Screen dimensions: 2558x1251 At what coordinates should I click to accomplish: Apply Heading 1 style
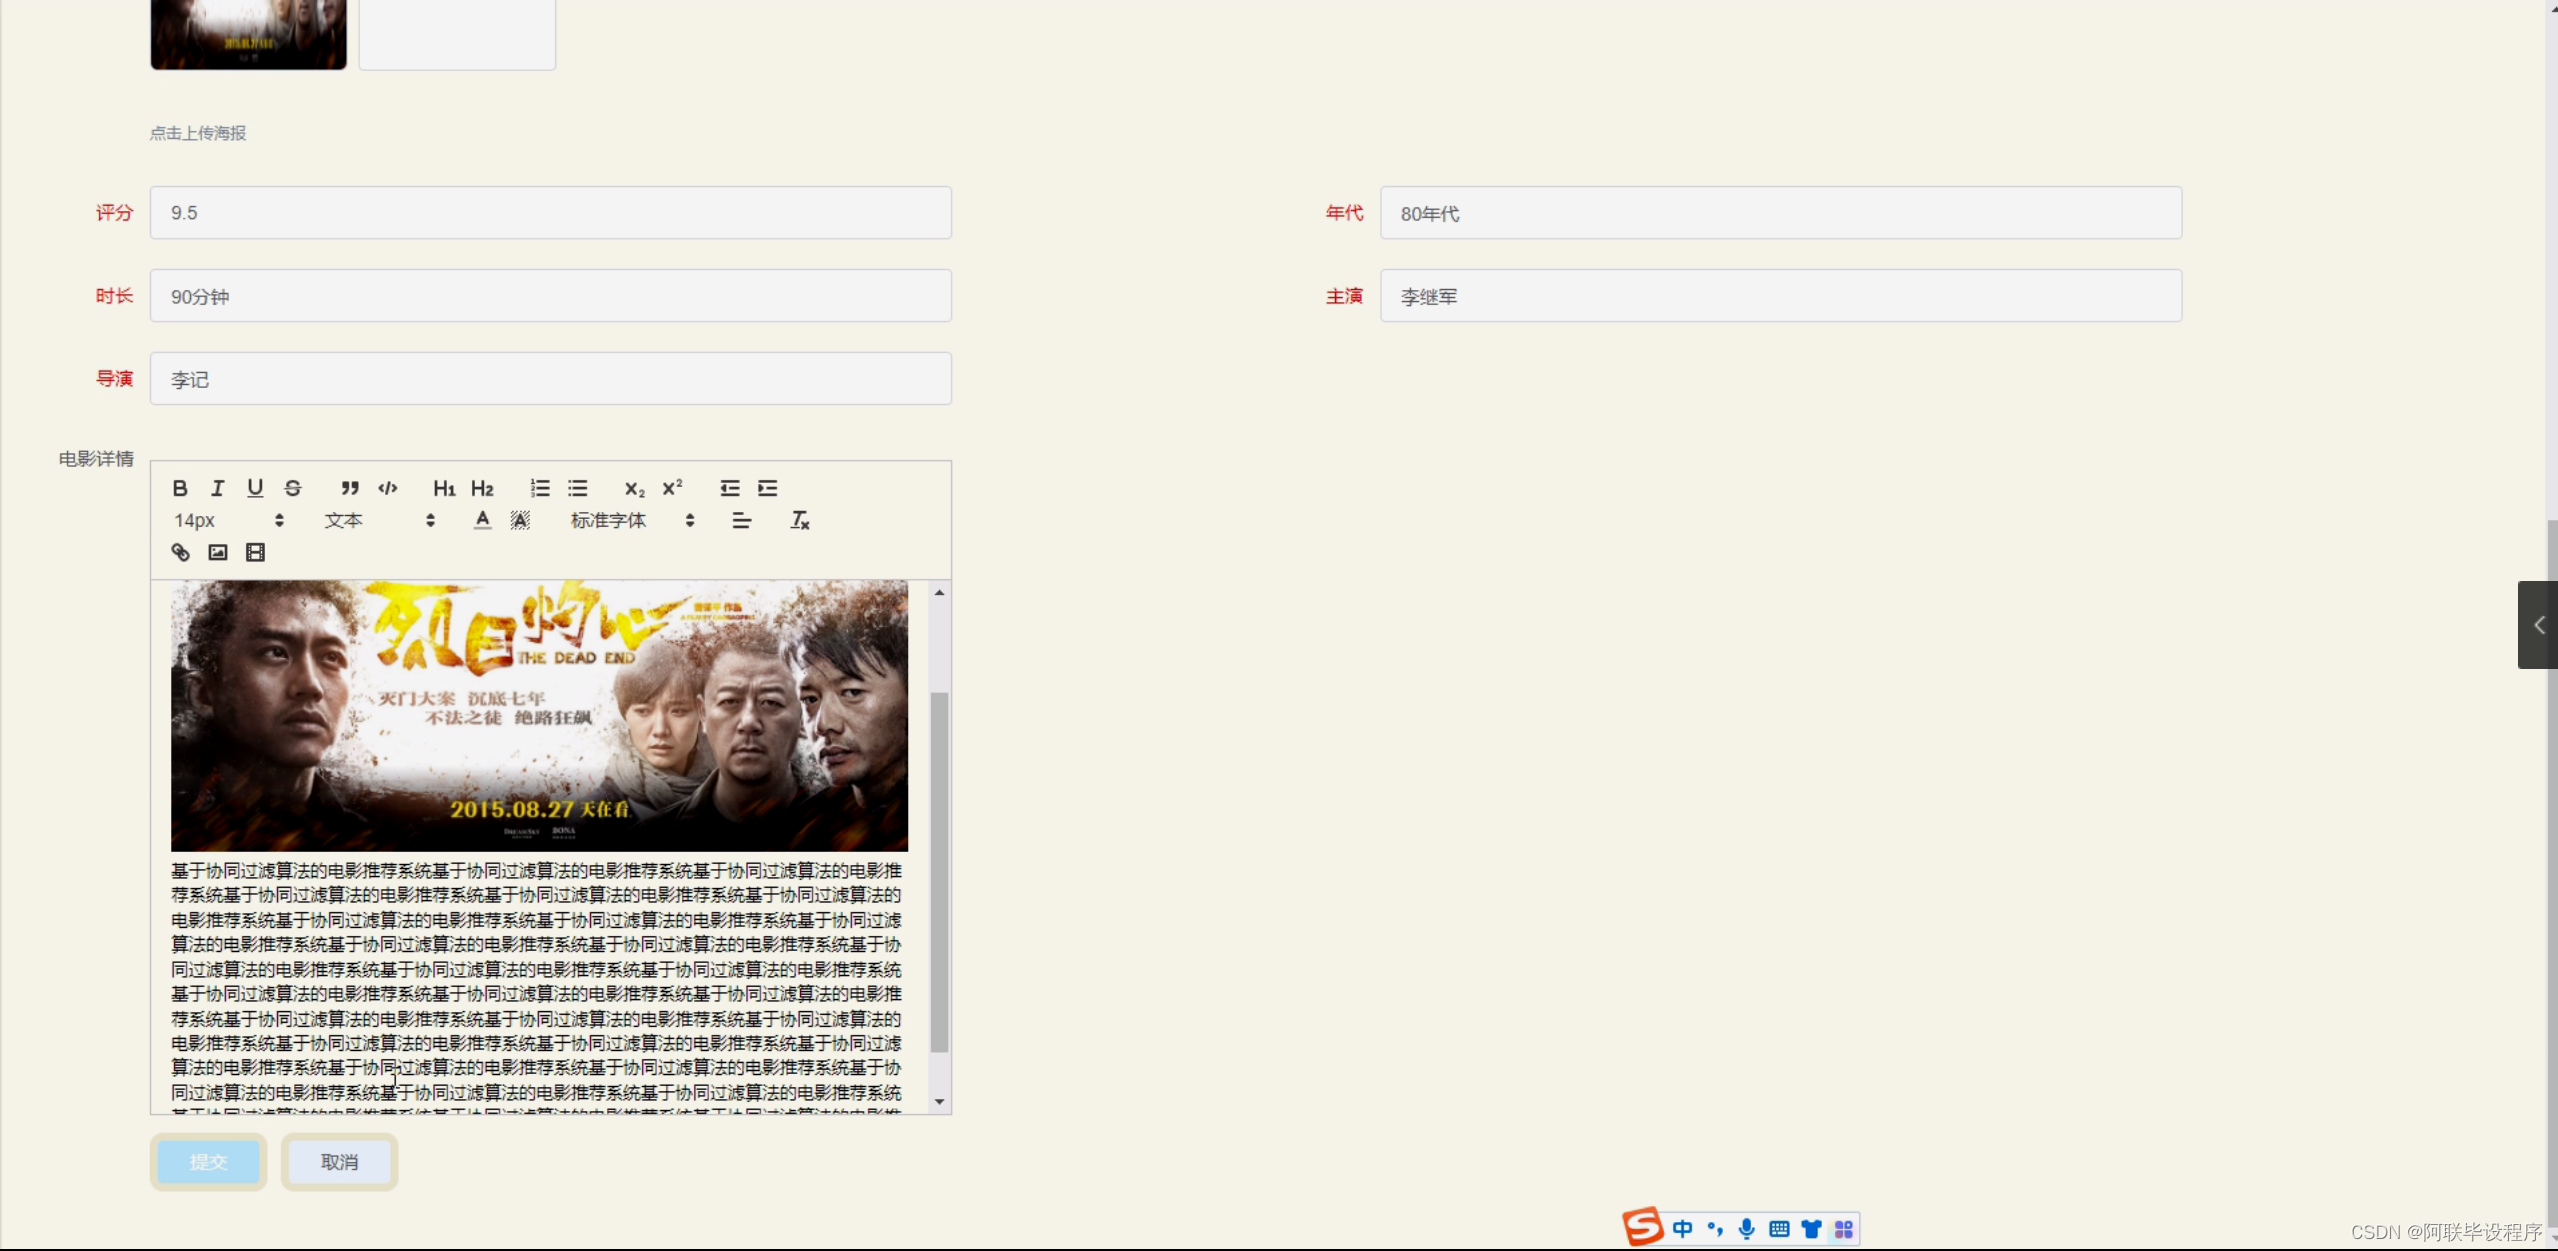[x=444, y=488]
